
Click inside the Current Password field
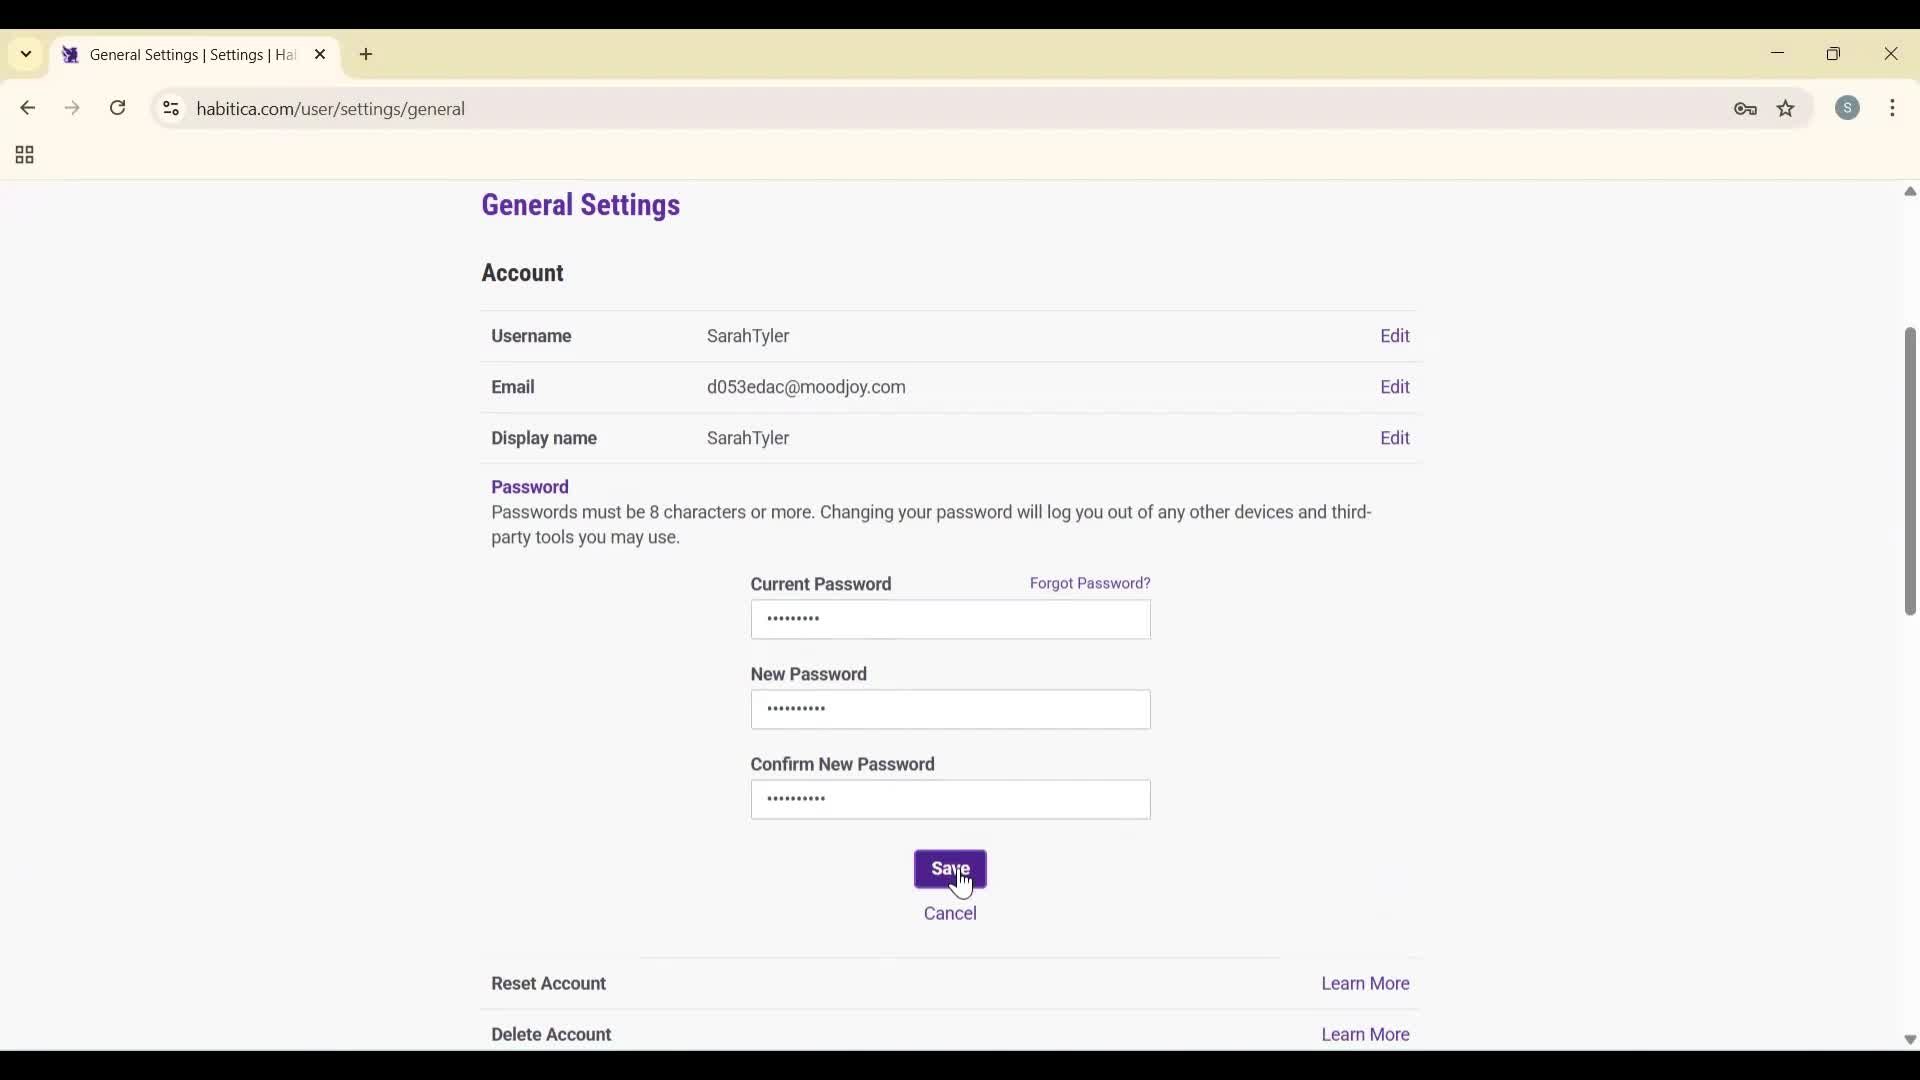[950, 619]
